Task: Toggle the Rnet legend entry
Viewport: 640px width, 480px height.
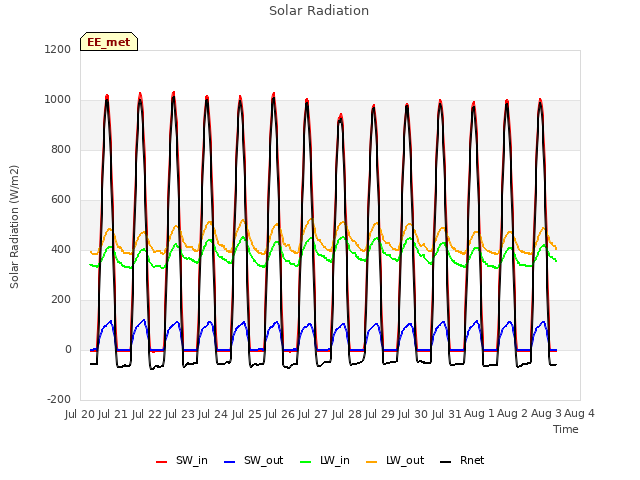Action: (x=462, y=461)
